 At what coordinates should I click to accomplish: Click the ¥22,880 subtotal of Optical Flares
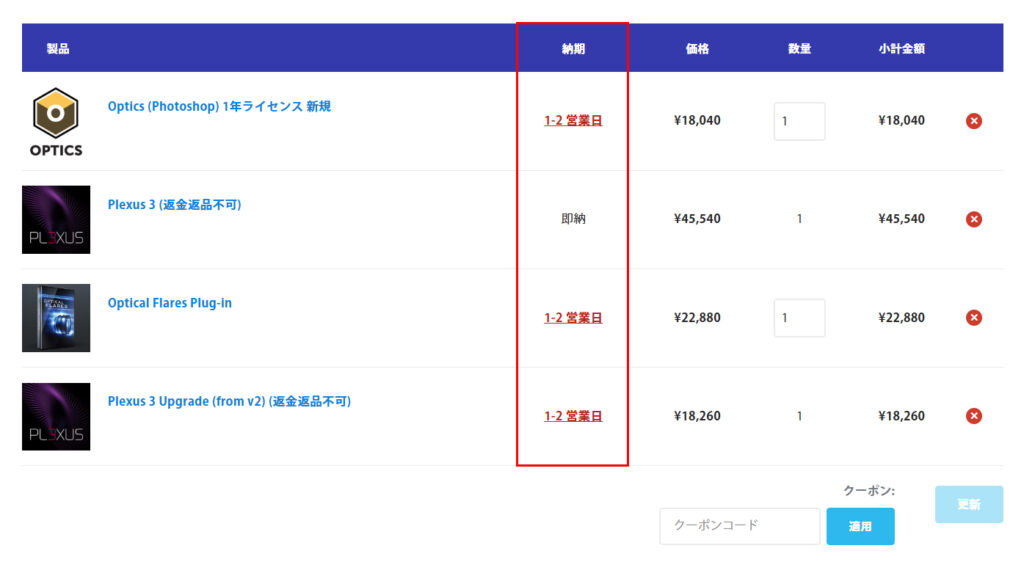901,318
